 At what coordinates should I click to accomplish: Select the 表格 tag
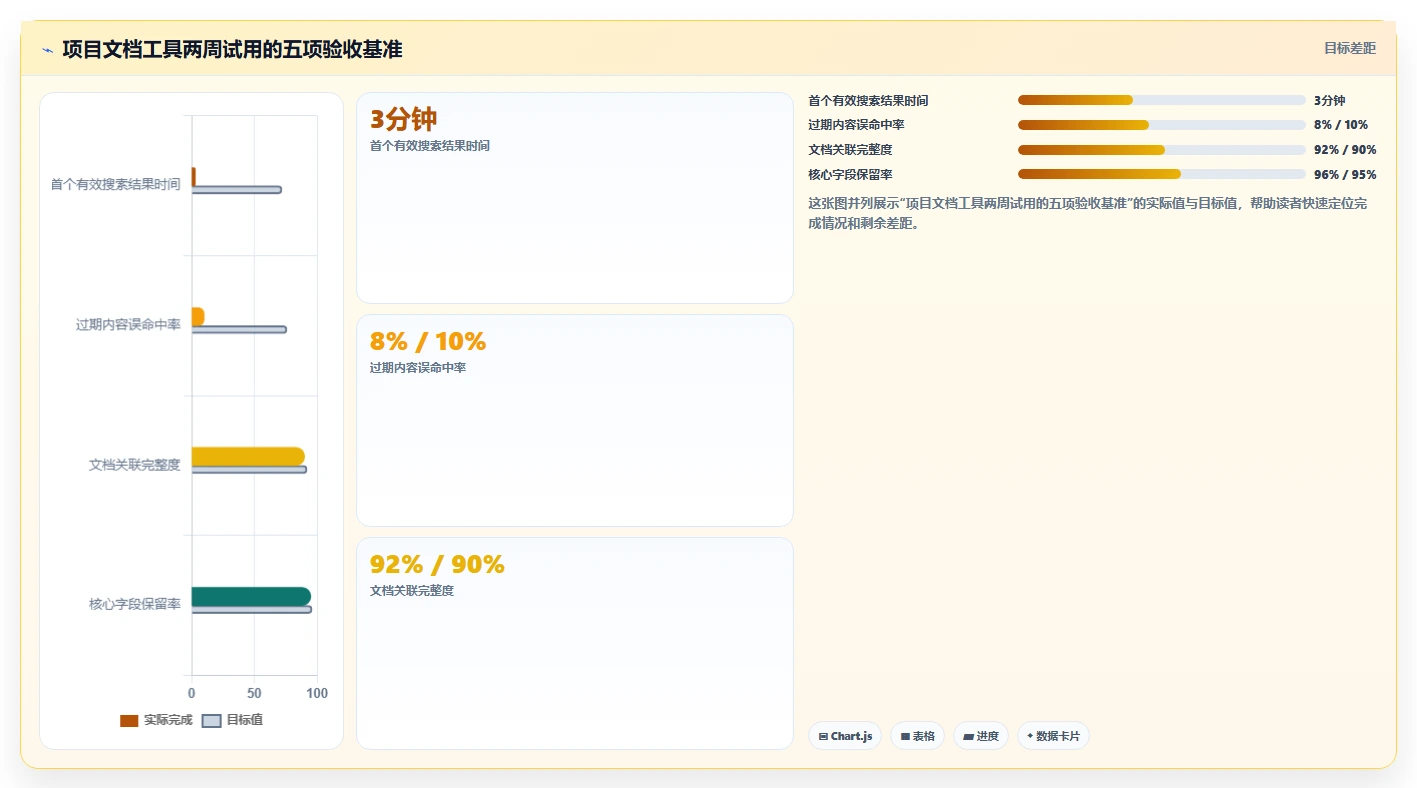coord(917,736)
